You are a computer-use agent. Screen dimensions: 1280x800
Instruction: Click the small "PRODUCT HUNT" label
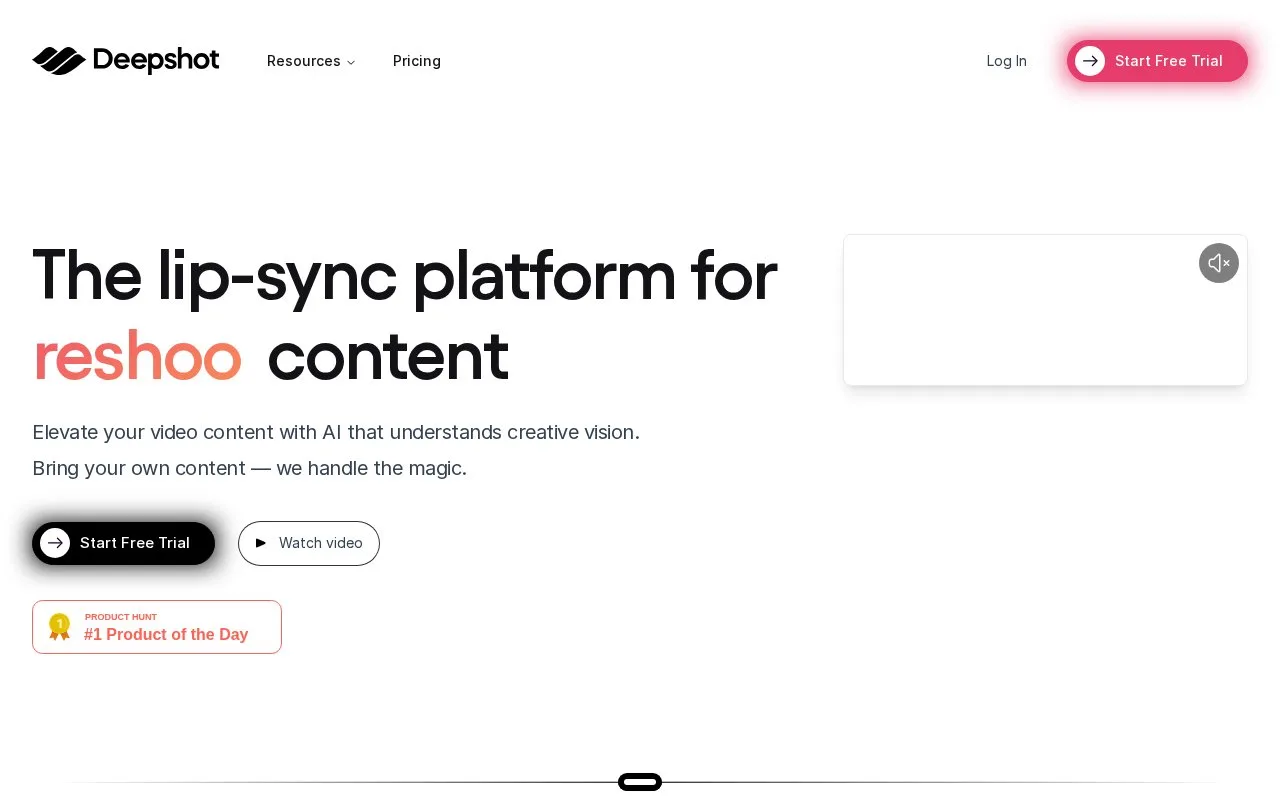[x=121, y=617]
